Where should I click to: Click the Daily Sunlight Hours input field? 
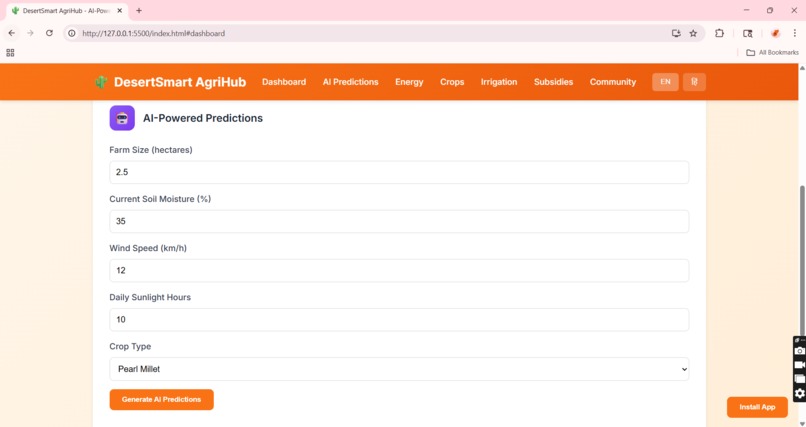pyautogui.click(x=399, y=320)
